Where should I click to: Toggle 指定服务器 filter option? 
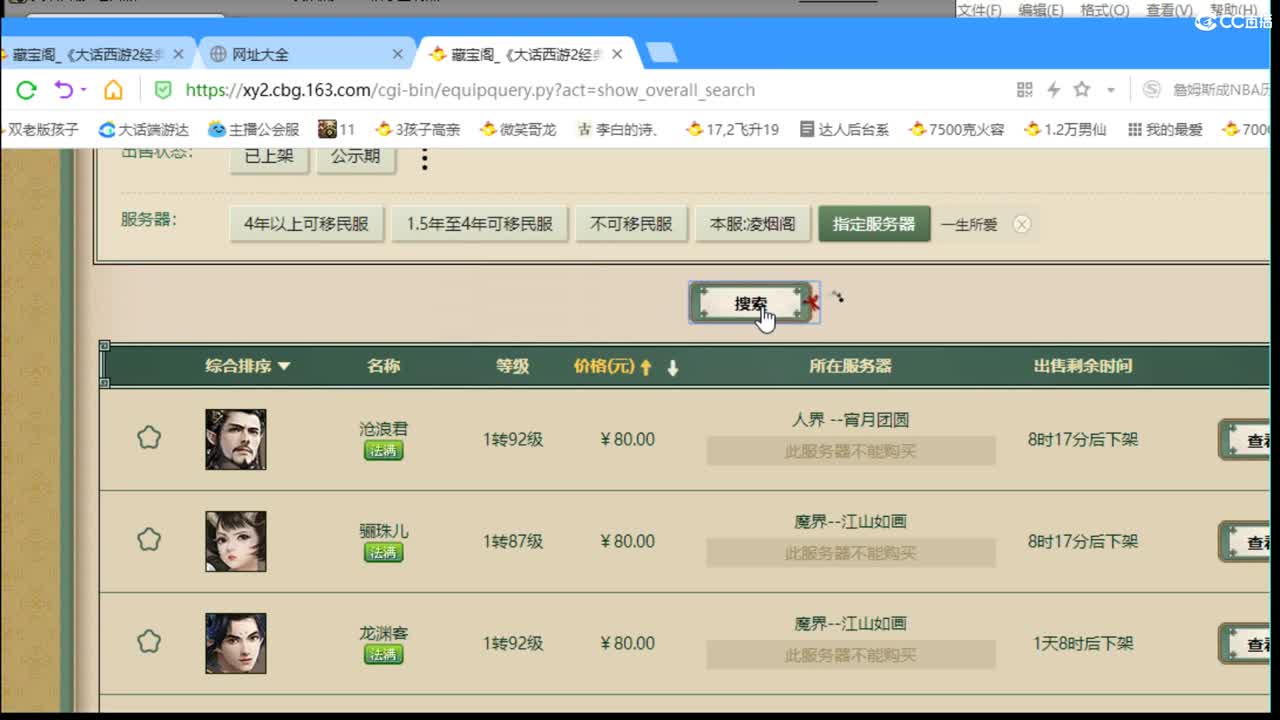point(874,224)
